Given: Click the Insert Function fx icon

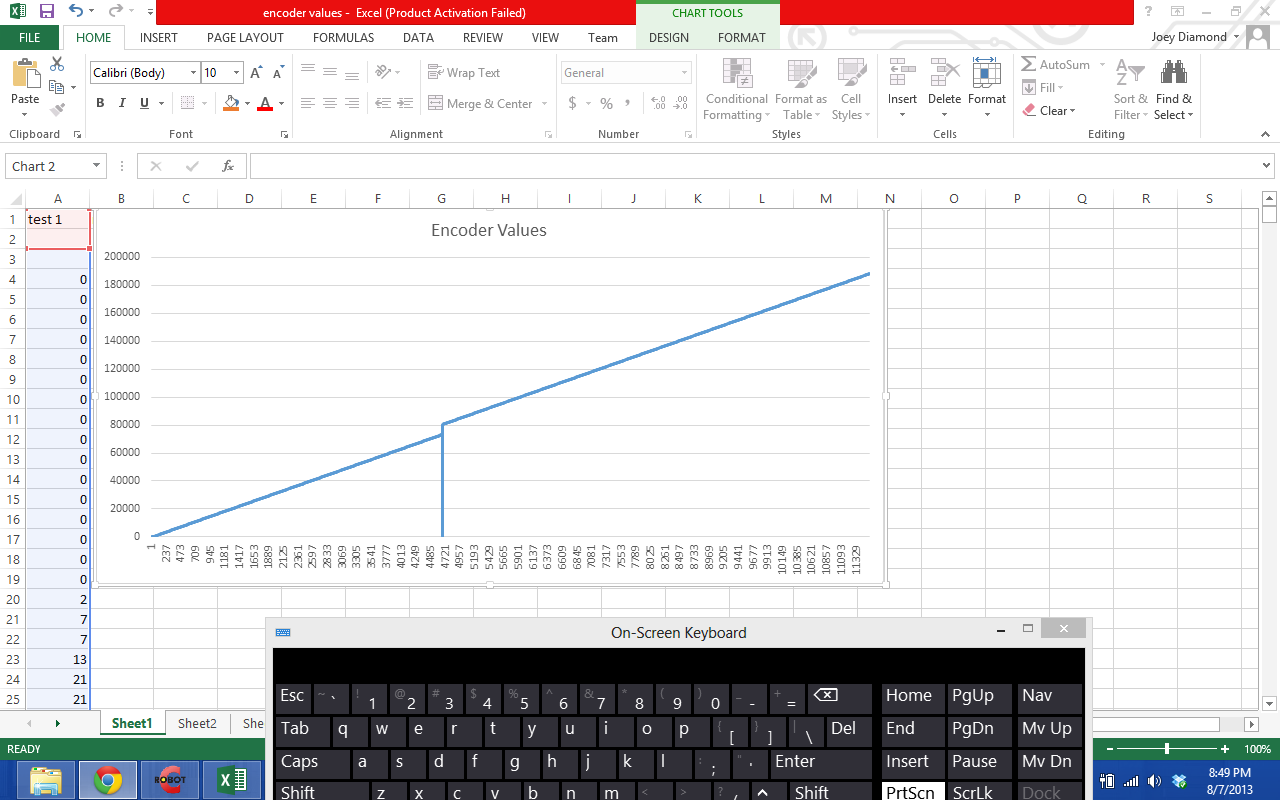Looking at the screenshot, I should click(x=228, y=166).
